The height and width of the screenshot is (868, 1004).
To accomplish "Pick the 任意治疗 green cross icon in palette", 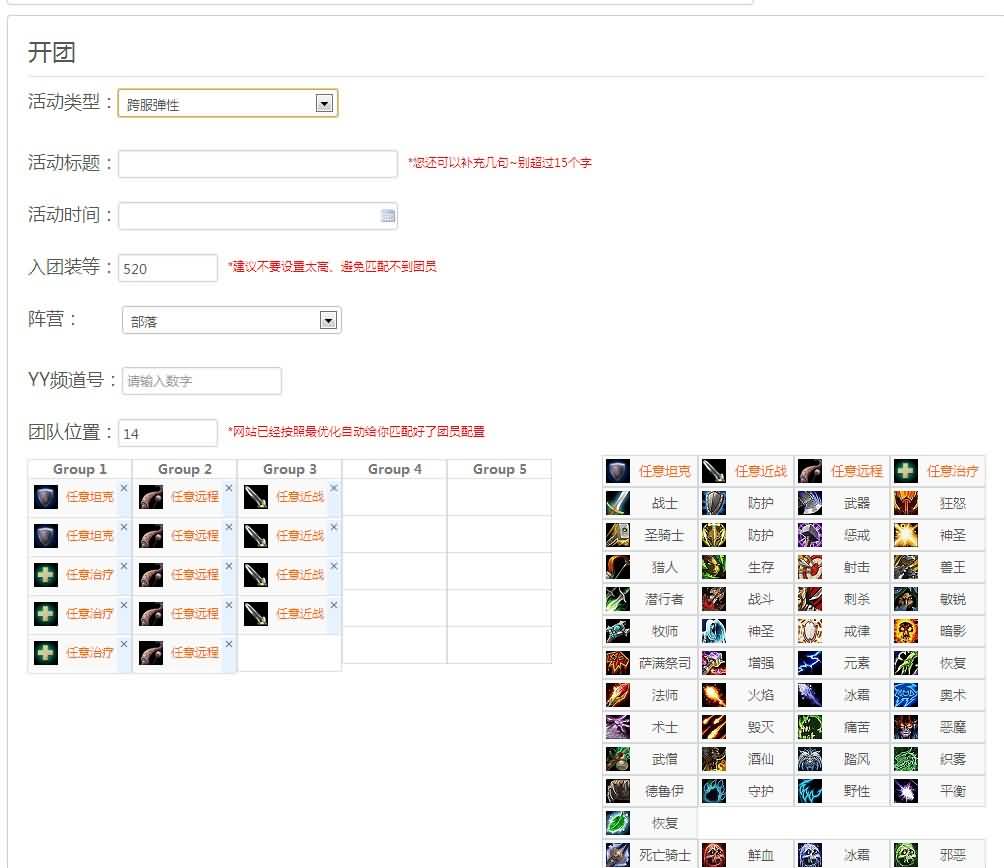I will [906, 471].
